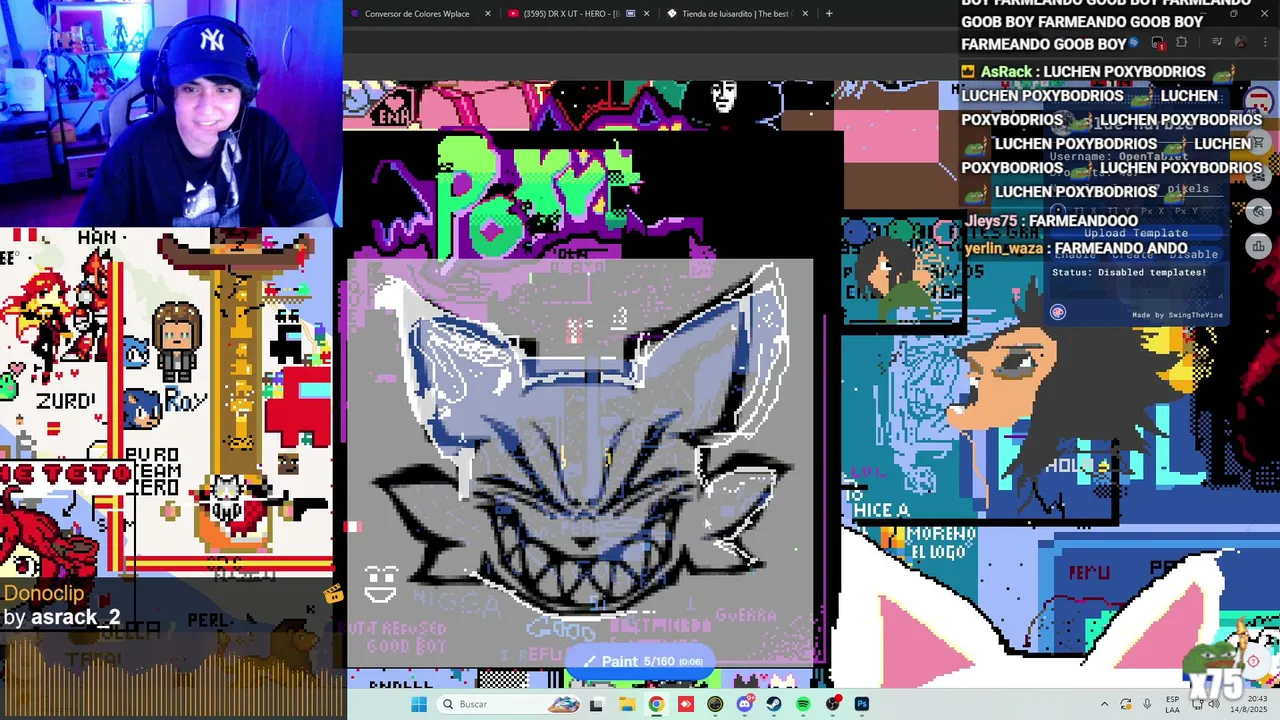Viewport: 1280px width, 720px height.
Task: Click the smiley face pixel art on canvas
Action: [381, 583]
